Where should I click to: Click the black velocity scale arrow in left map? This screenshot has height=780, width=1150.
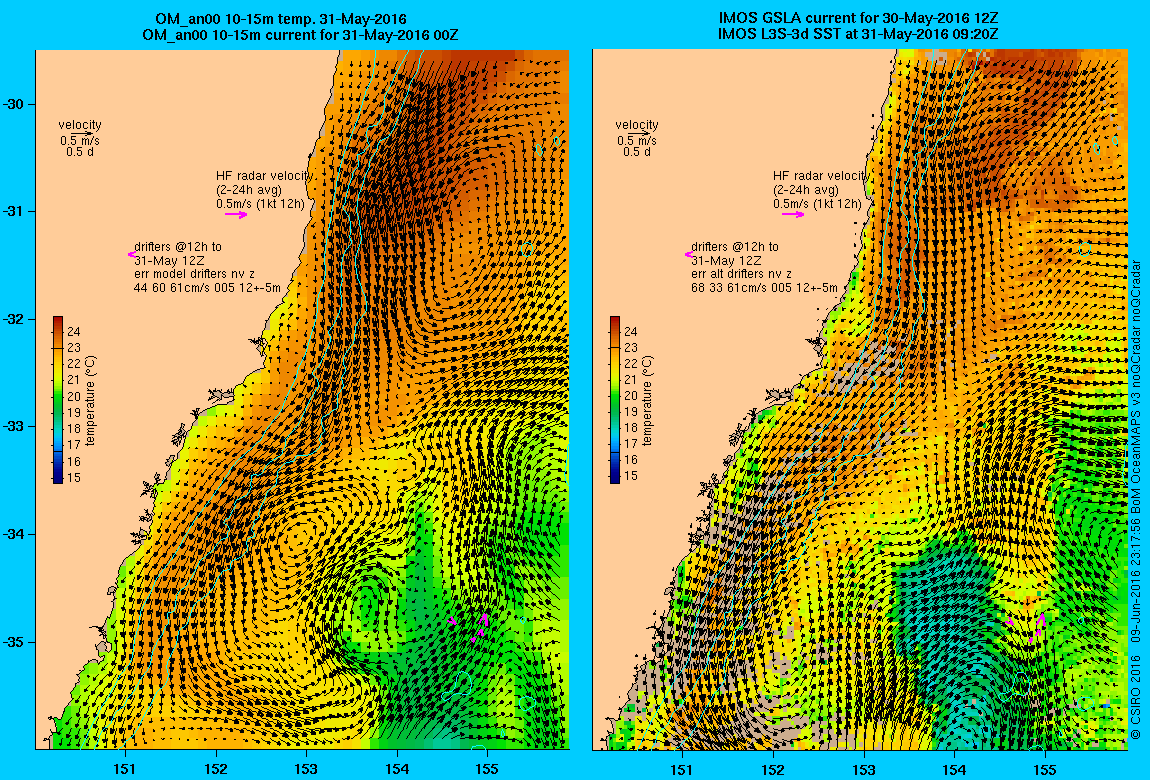pos(81,133)
